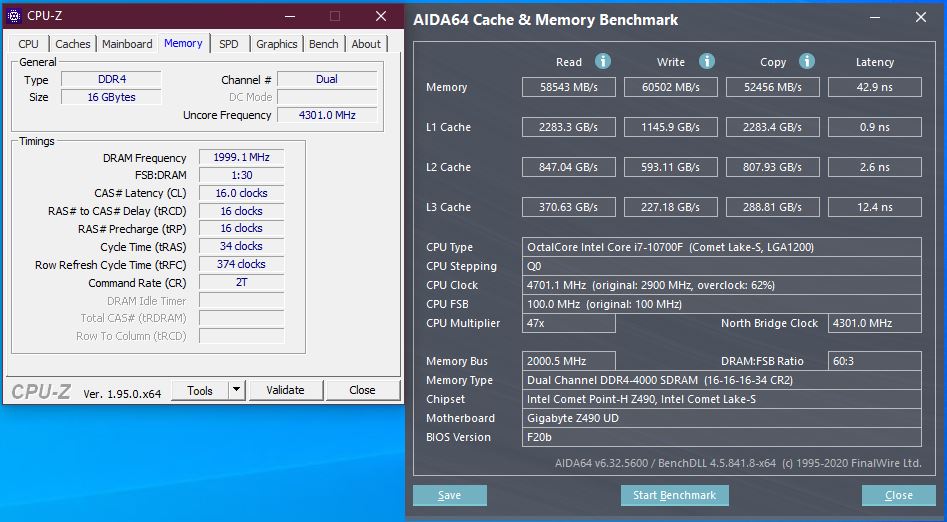
Task: Click the DDR4 Type value in CPU-Z
Action: tap(112, 79)
